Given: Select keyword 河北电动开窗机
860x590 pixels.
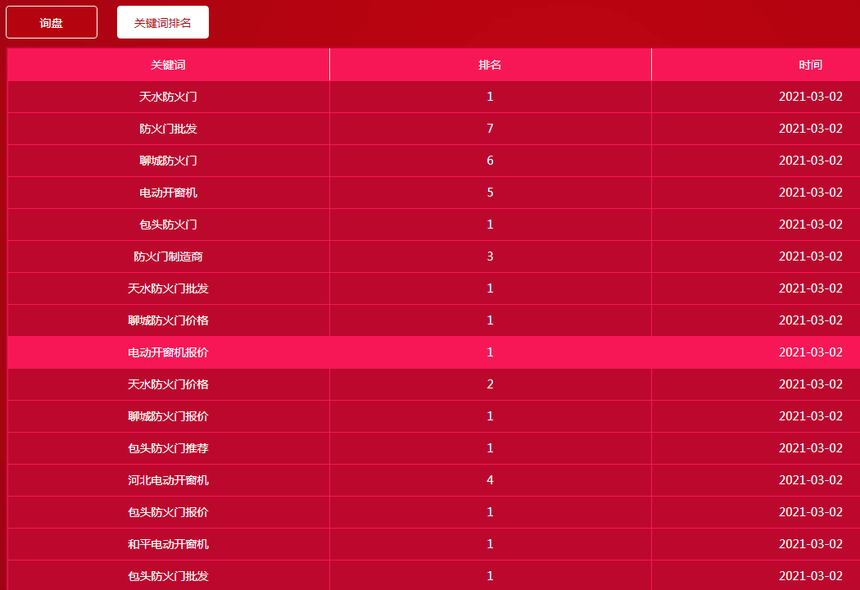Looking at the screenshot, I should coord(168,480).
